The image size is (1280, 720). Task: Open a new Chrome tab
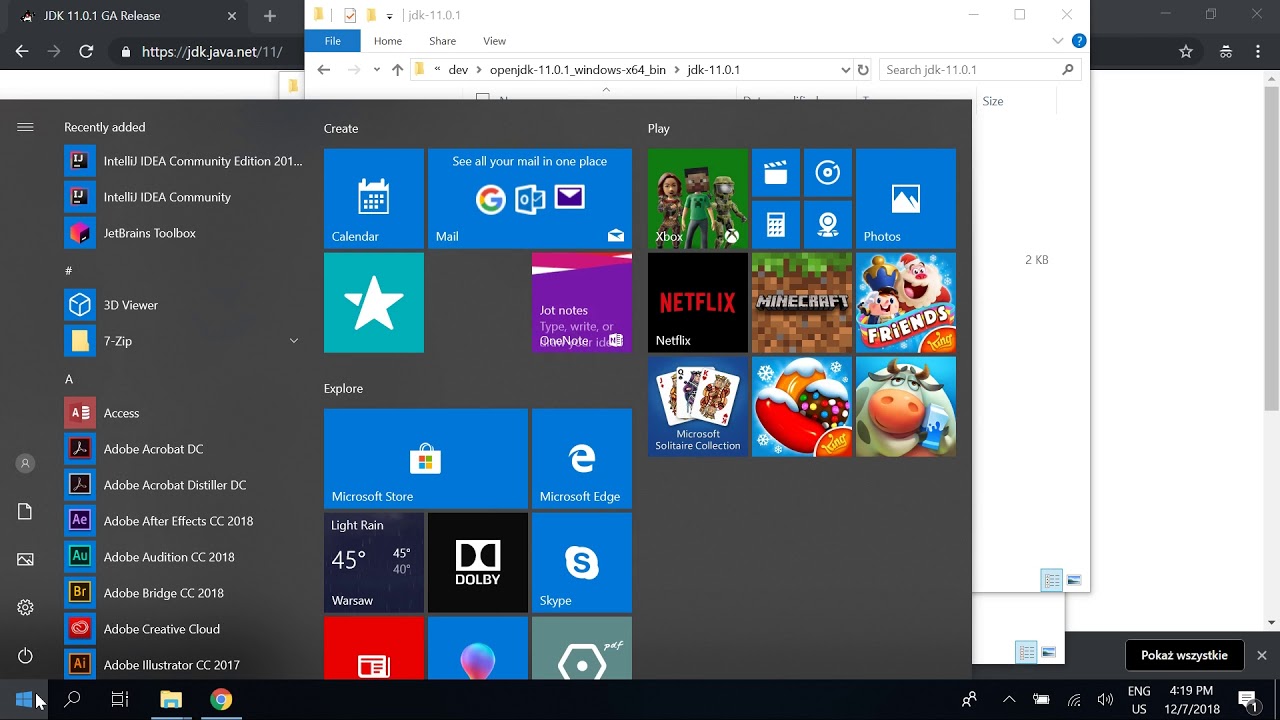269,16
